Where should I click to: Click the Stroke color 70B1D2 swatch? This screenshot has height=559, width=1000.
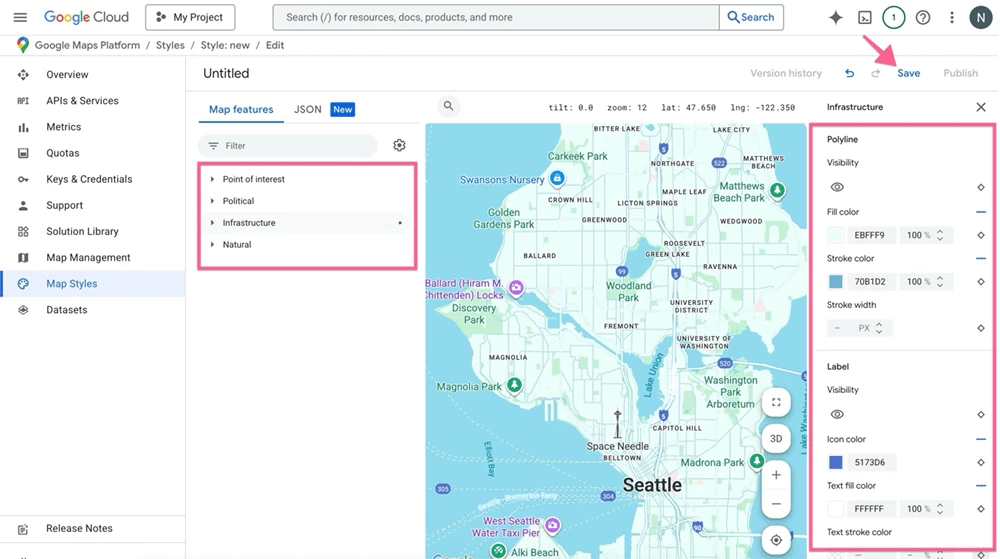(835, 282)
